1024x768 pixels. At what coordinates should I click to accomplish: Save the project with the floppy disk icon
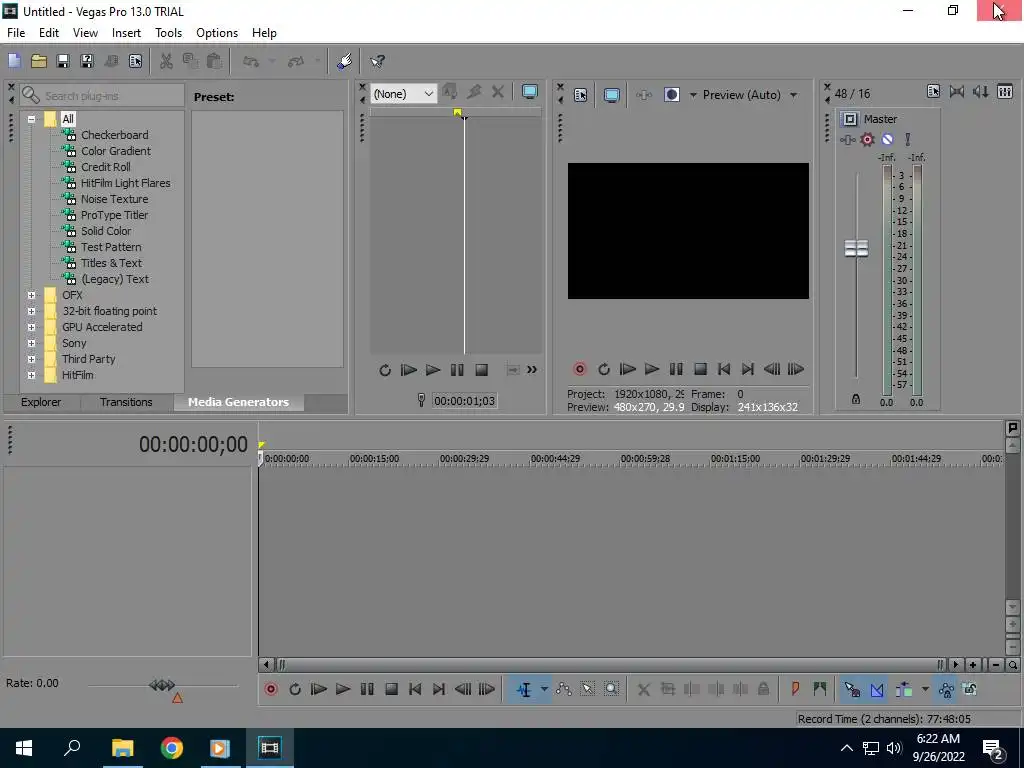click(63, 61)
